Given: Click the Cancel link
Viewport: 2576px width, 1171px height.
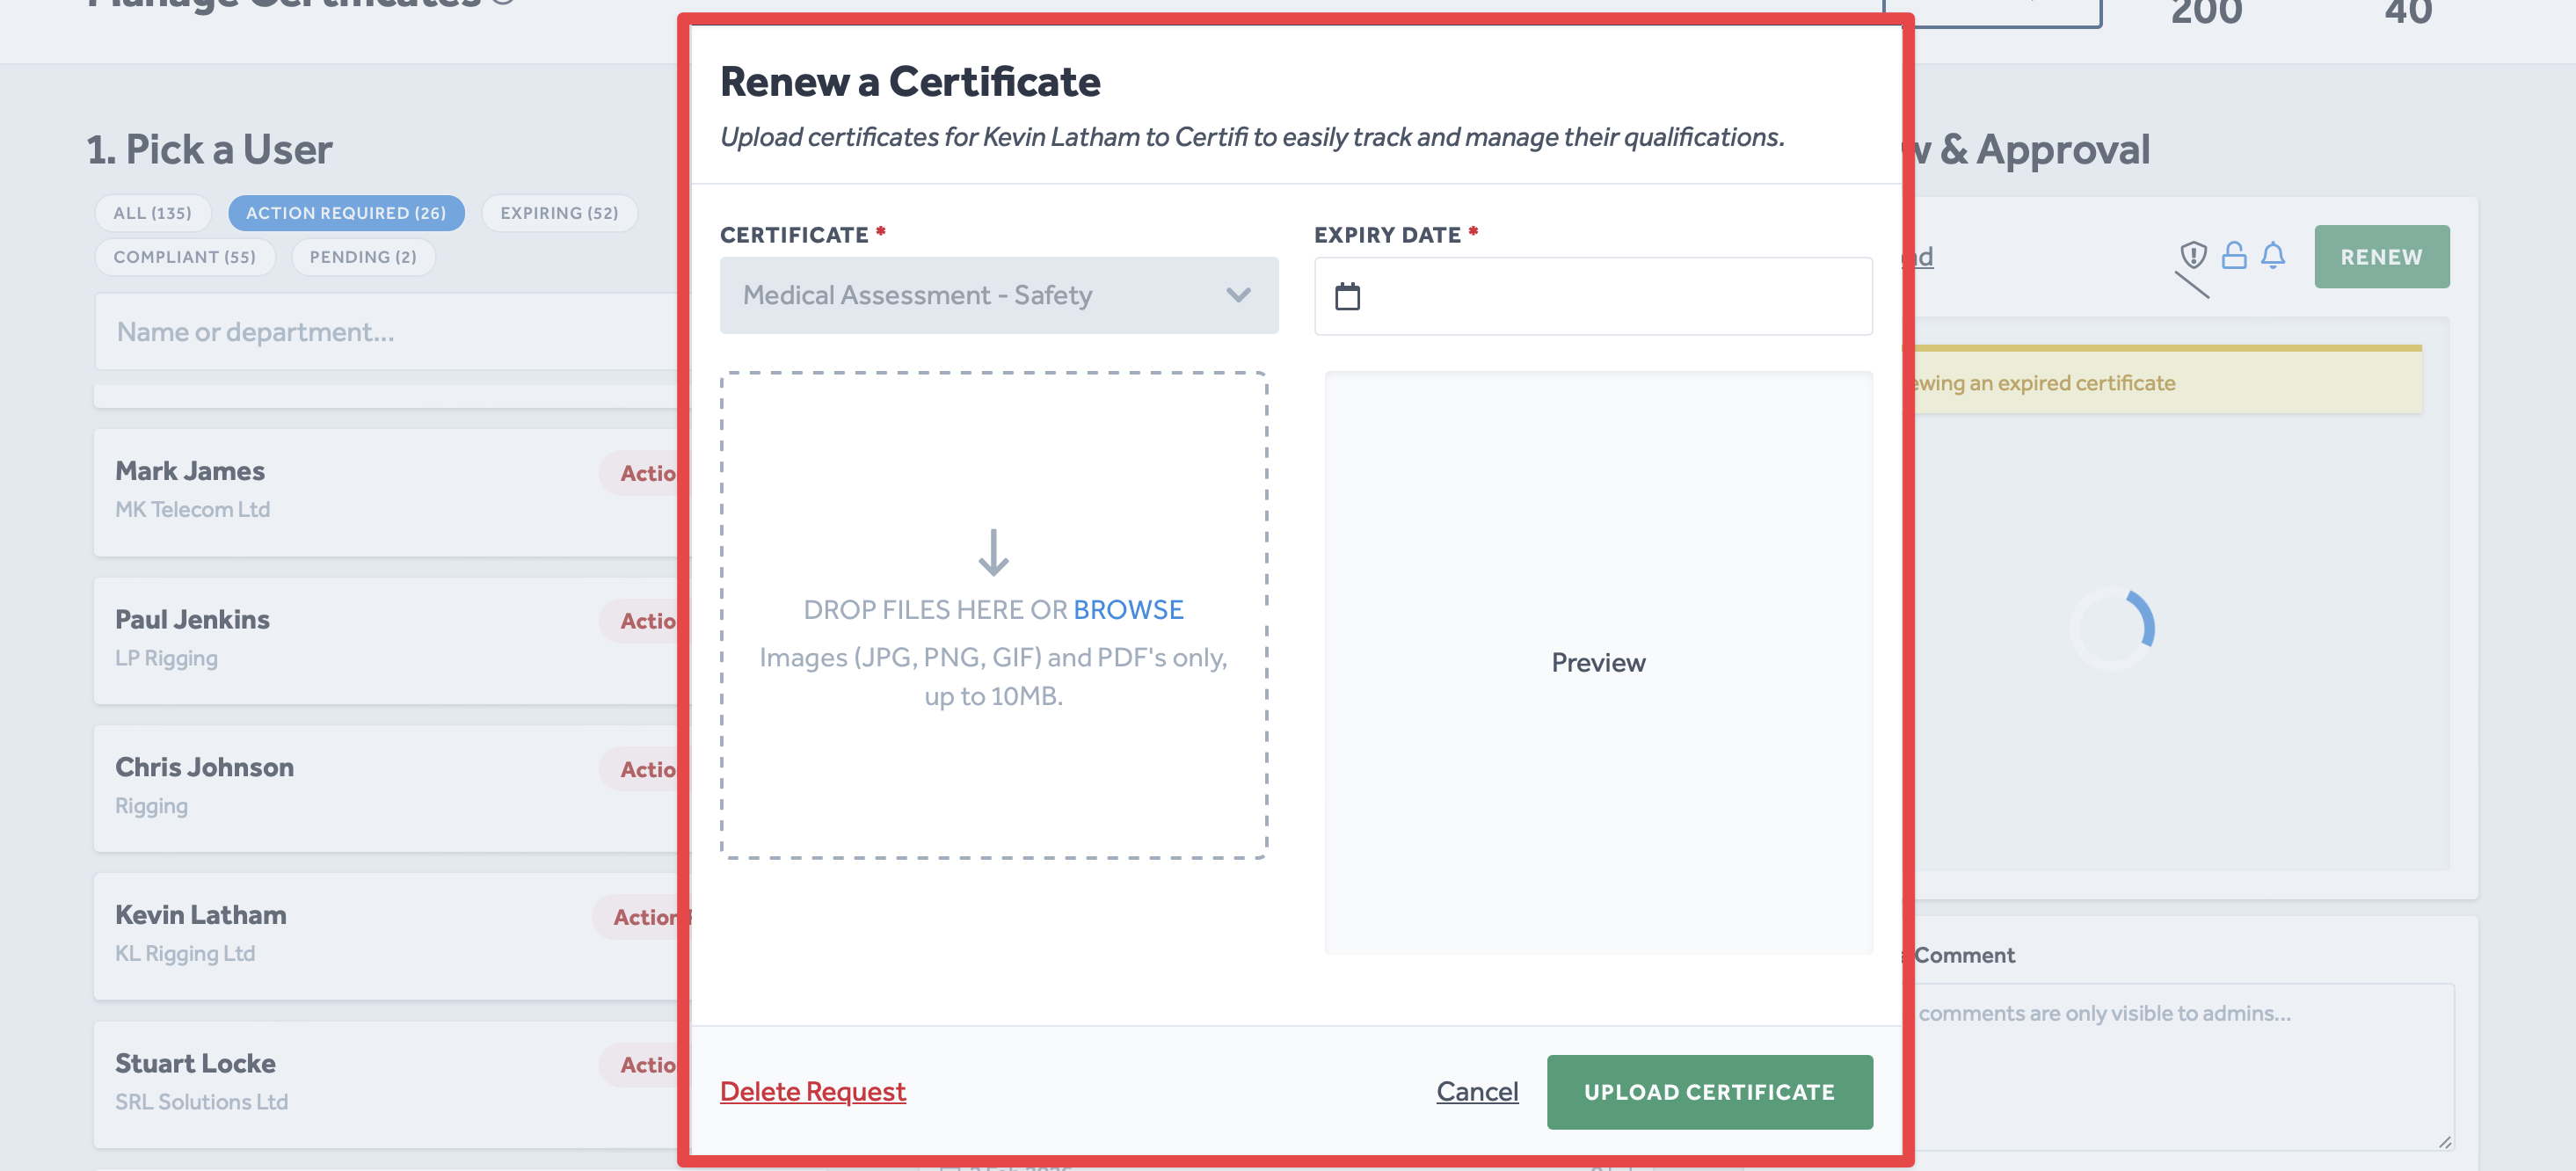Looking at the screenshot, I should point(1476,1091).
